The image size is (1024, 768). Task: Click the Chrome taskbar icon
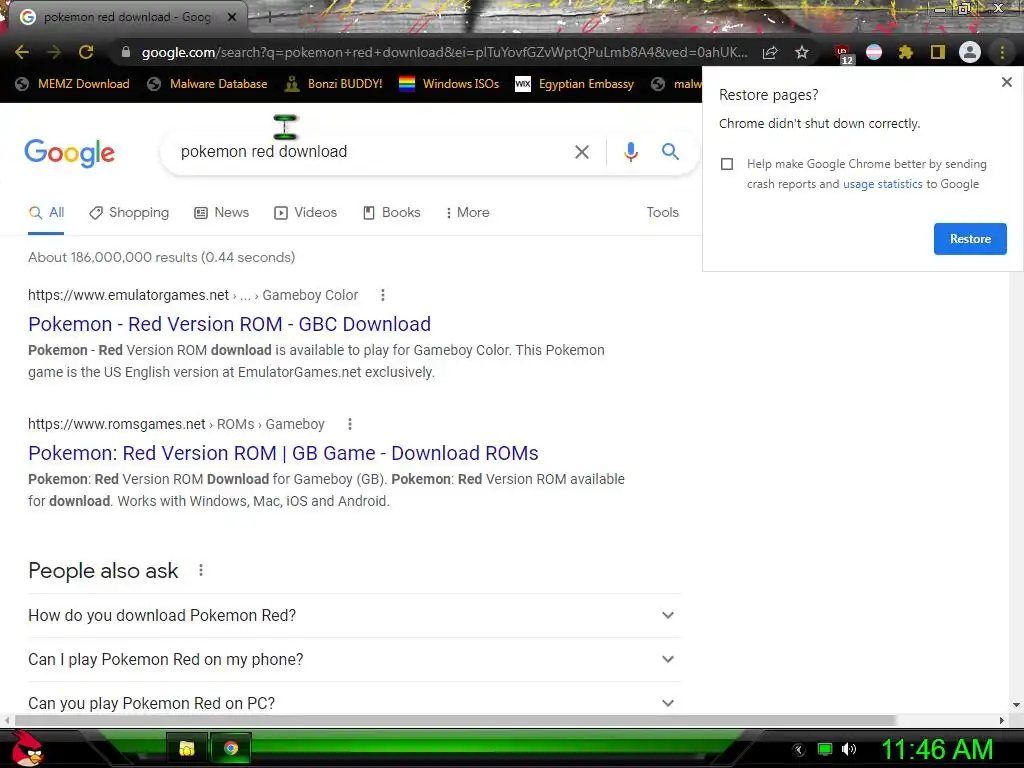click(231, 748)
